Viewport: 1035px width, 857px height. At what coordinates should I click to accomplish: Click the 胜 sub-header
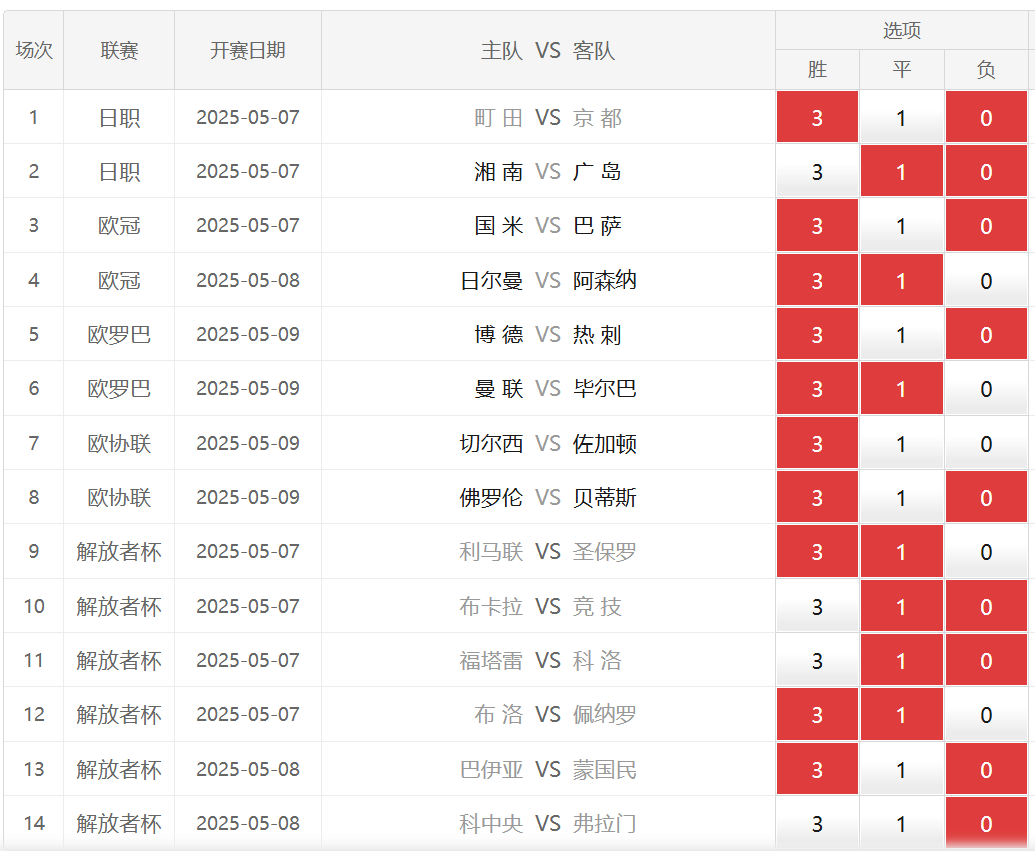[817, 69]
